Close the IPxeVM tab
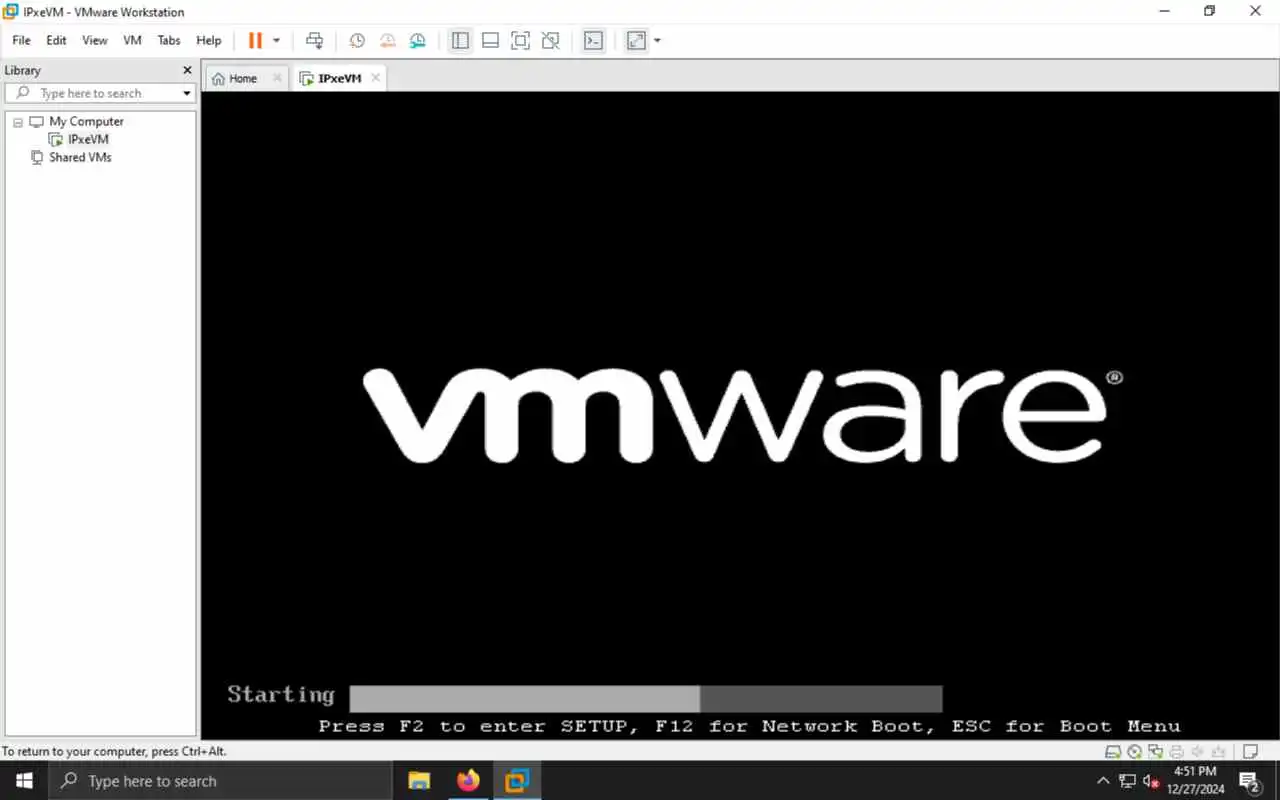This screenshot has height=800, width=1280. pos(376,78)
